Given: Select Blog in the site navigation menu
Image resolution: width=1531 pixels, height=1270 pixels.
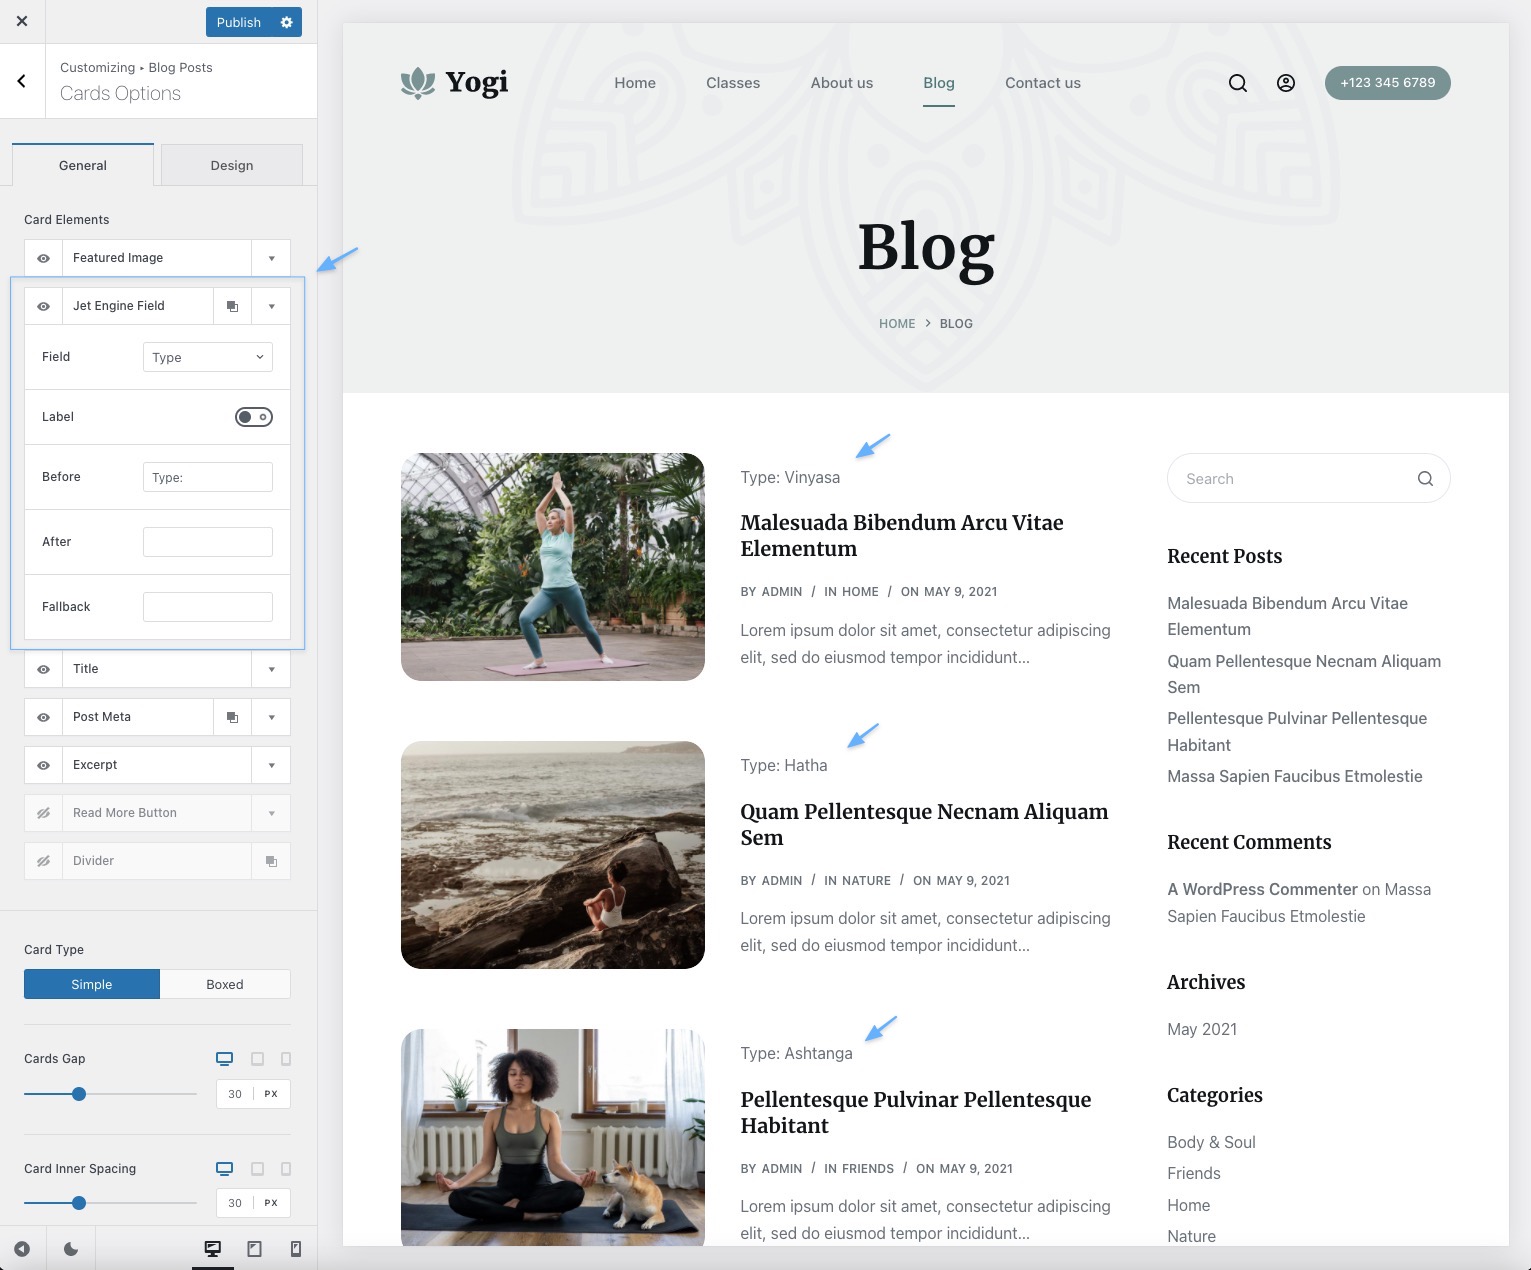Looking at the screenshot, I should tap(938, 83).
